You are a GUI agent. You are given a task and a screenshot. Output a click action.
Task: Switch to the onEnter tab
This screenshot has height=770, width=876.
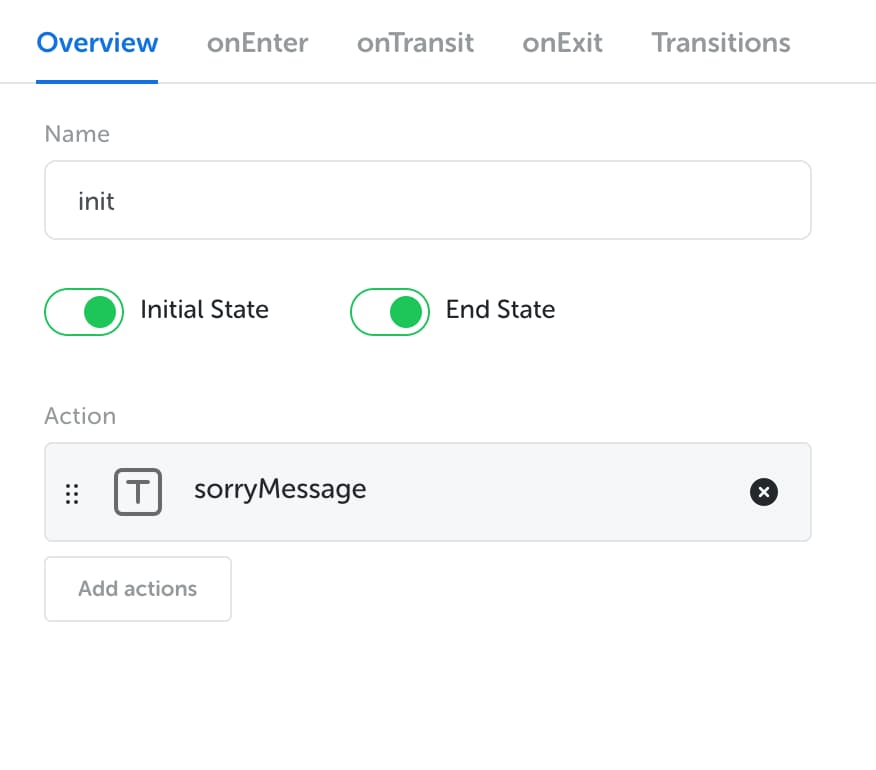pos(257,43)
